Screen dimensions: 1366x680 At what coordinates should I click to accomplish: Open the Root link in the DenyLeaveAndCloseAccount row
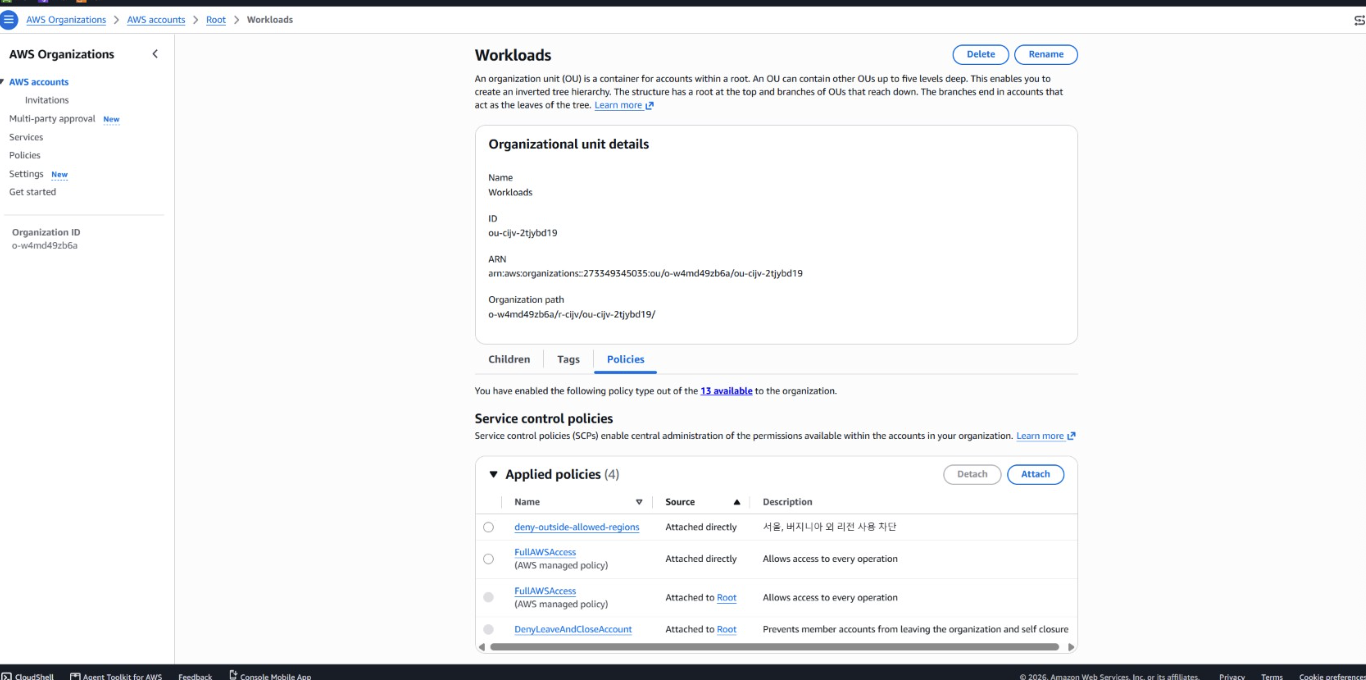point(727,629)
